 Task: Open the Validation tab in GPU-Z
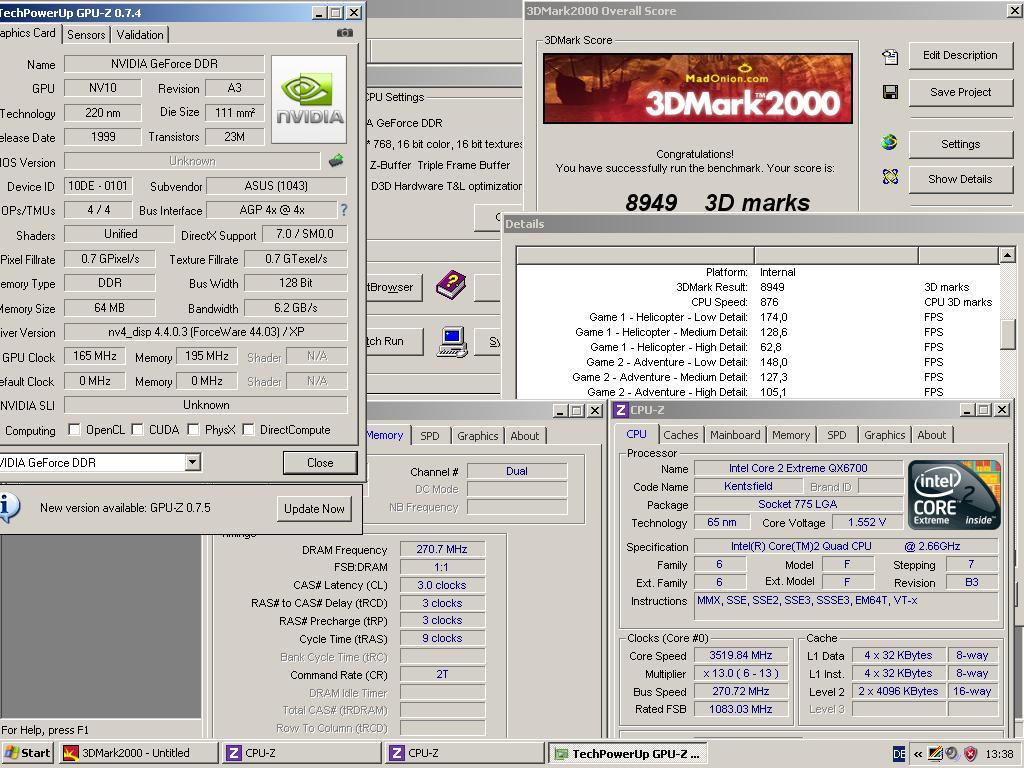click(140, 35)
